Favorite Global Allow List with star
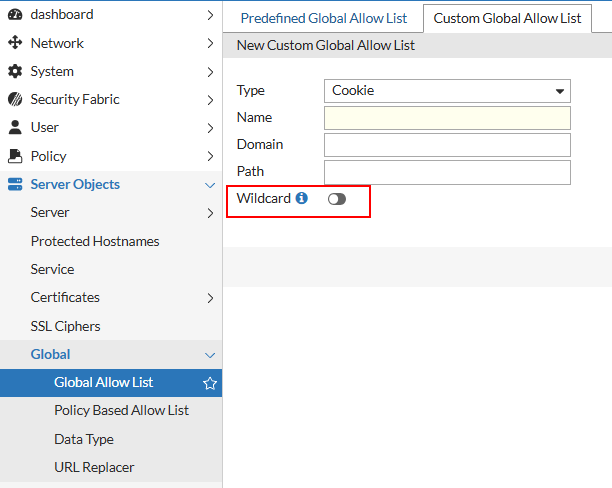The image size is (612, 488). pyautogui.click(x=210, y=383)
